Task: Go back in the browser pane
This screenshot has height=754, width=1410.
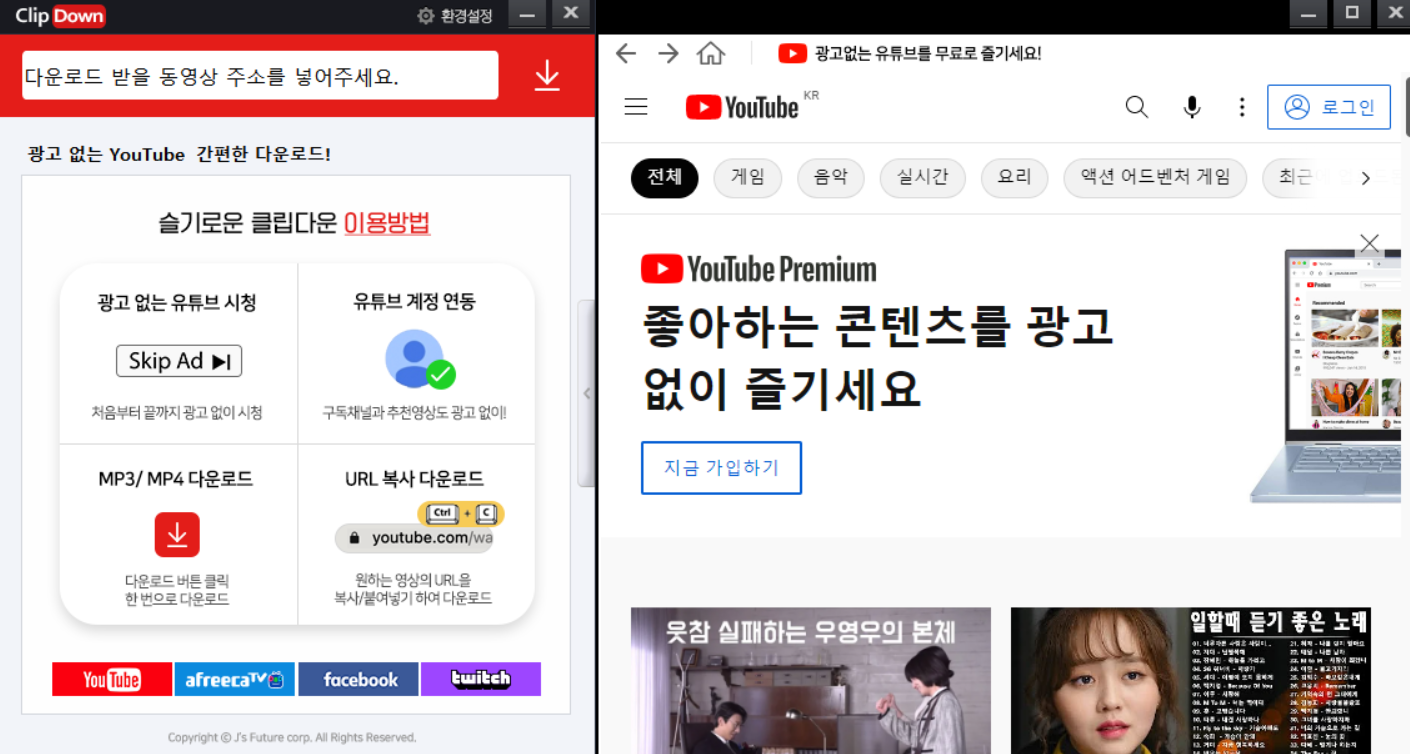Action: tap(626, 53)
